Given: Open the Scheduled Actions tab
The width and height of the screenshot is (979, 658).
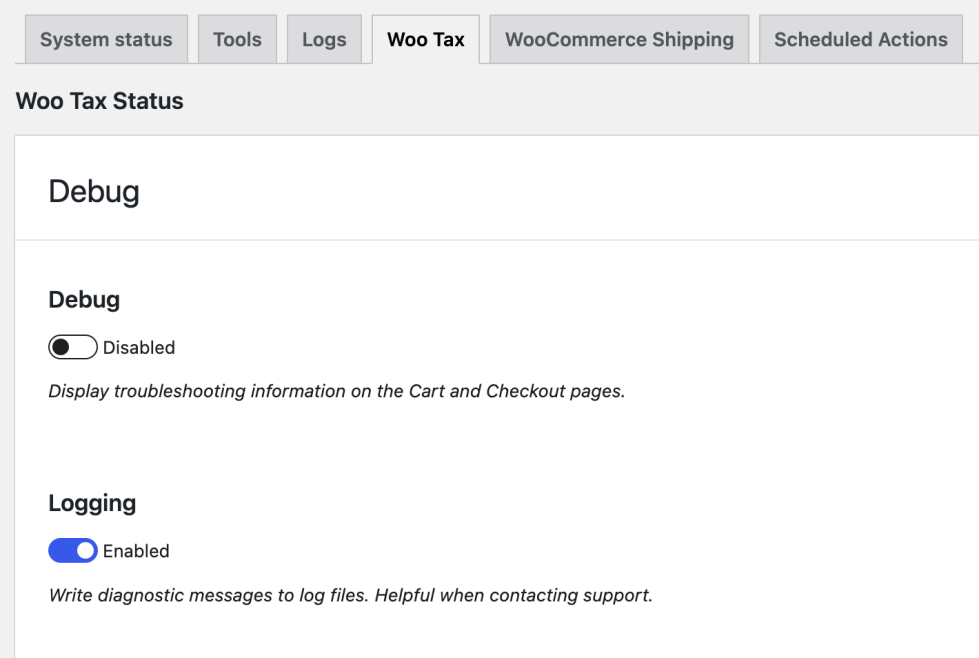Looking at the screenshot, I should pyautogui.click(x=860, y=40).
